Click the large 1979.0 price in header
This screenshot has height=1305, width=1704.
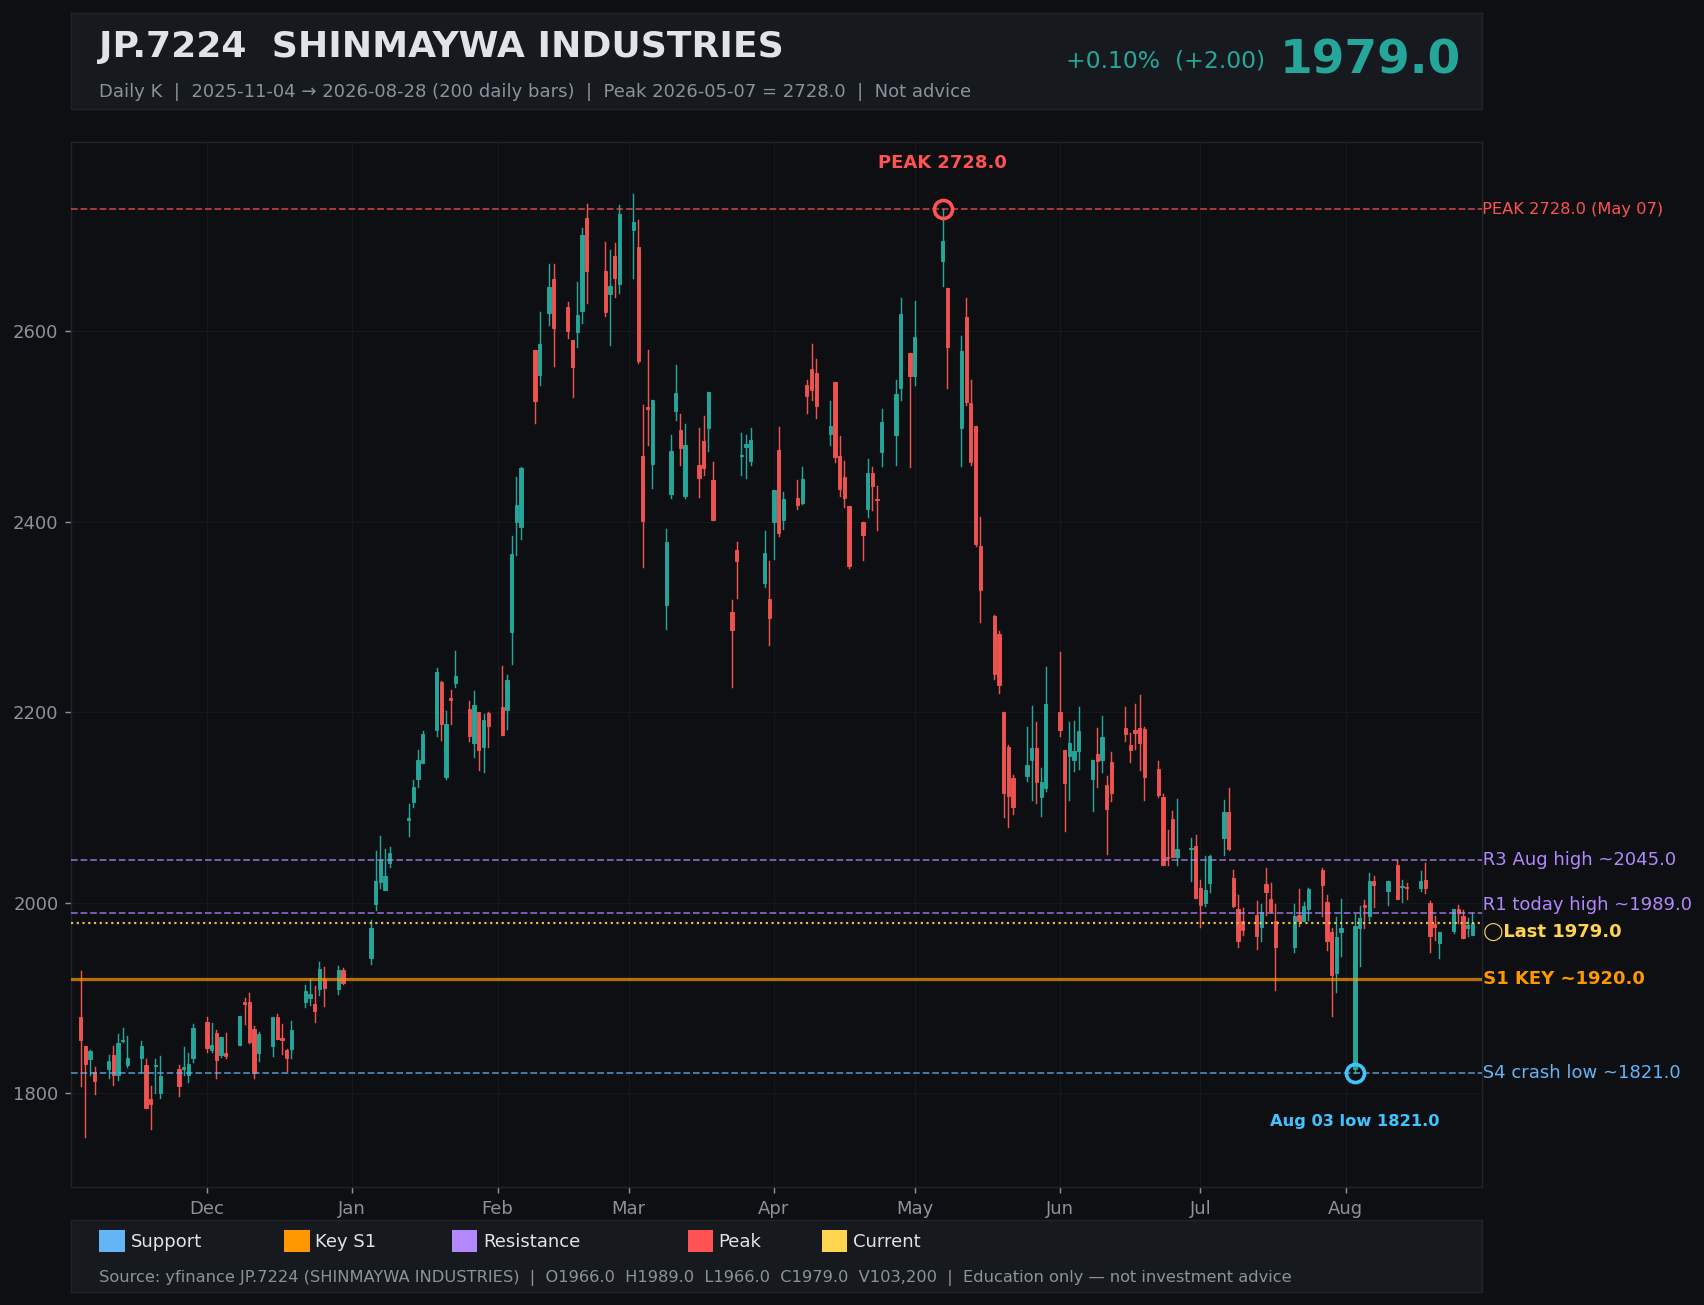[x=1370, y=58]
